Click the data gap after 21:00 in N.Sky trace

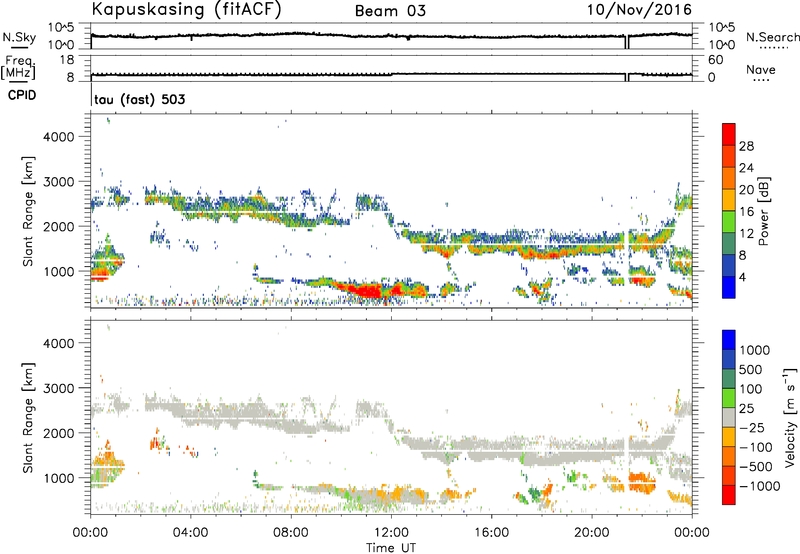(x=627, y=42)
